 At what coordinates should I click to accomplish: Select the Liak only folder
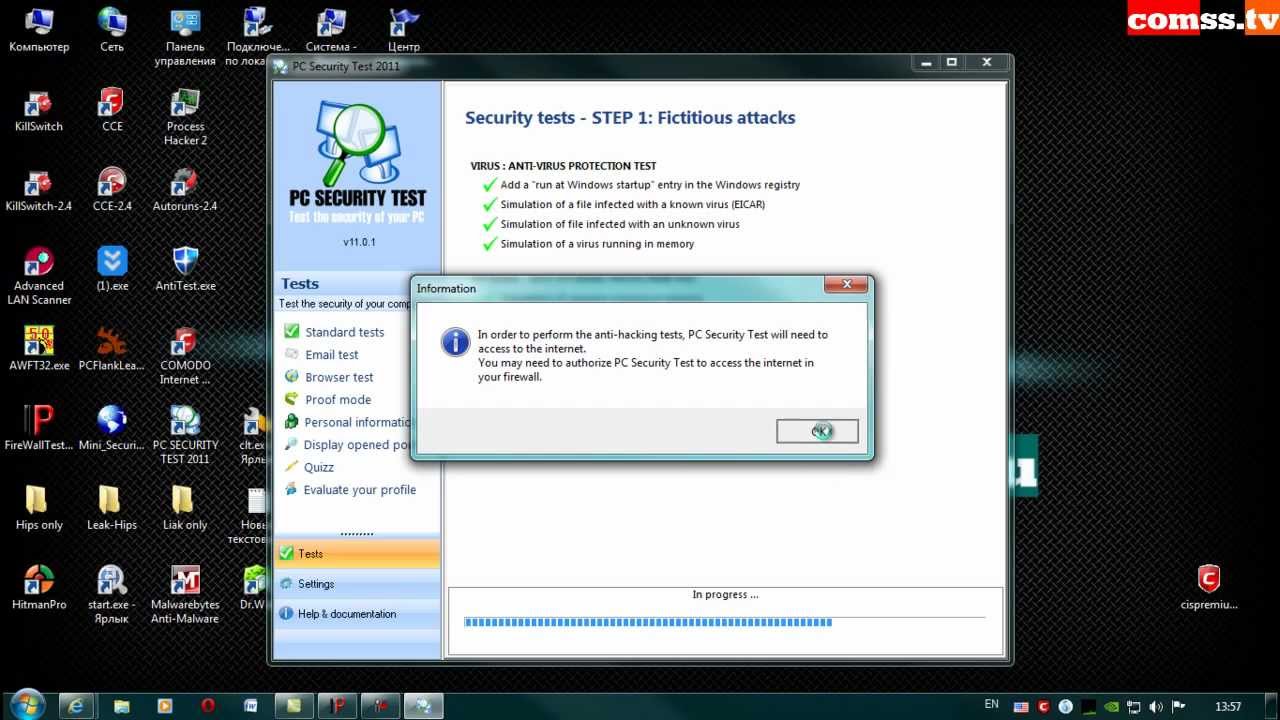[185, 508]
